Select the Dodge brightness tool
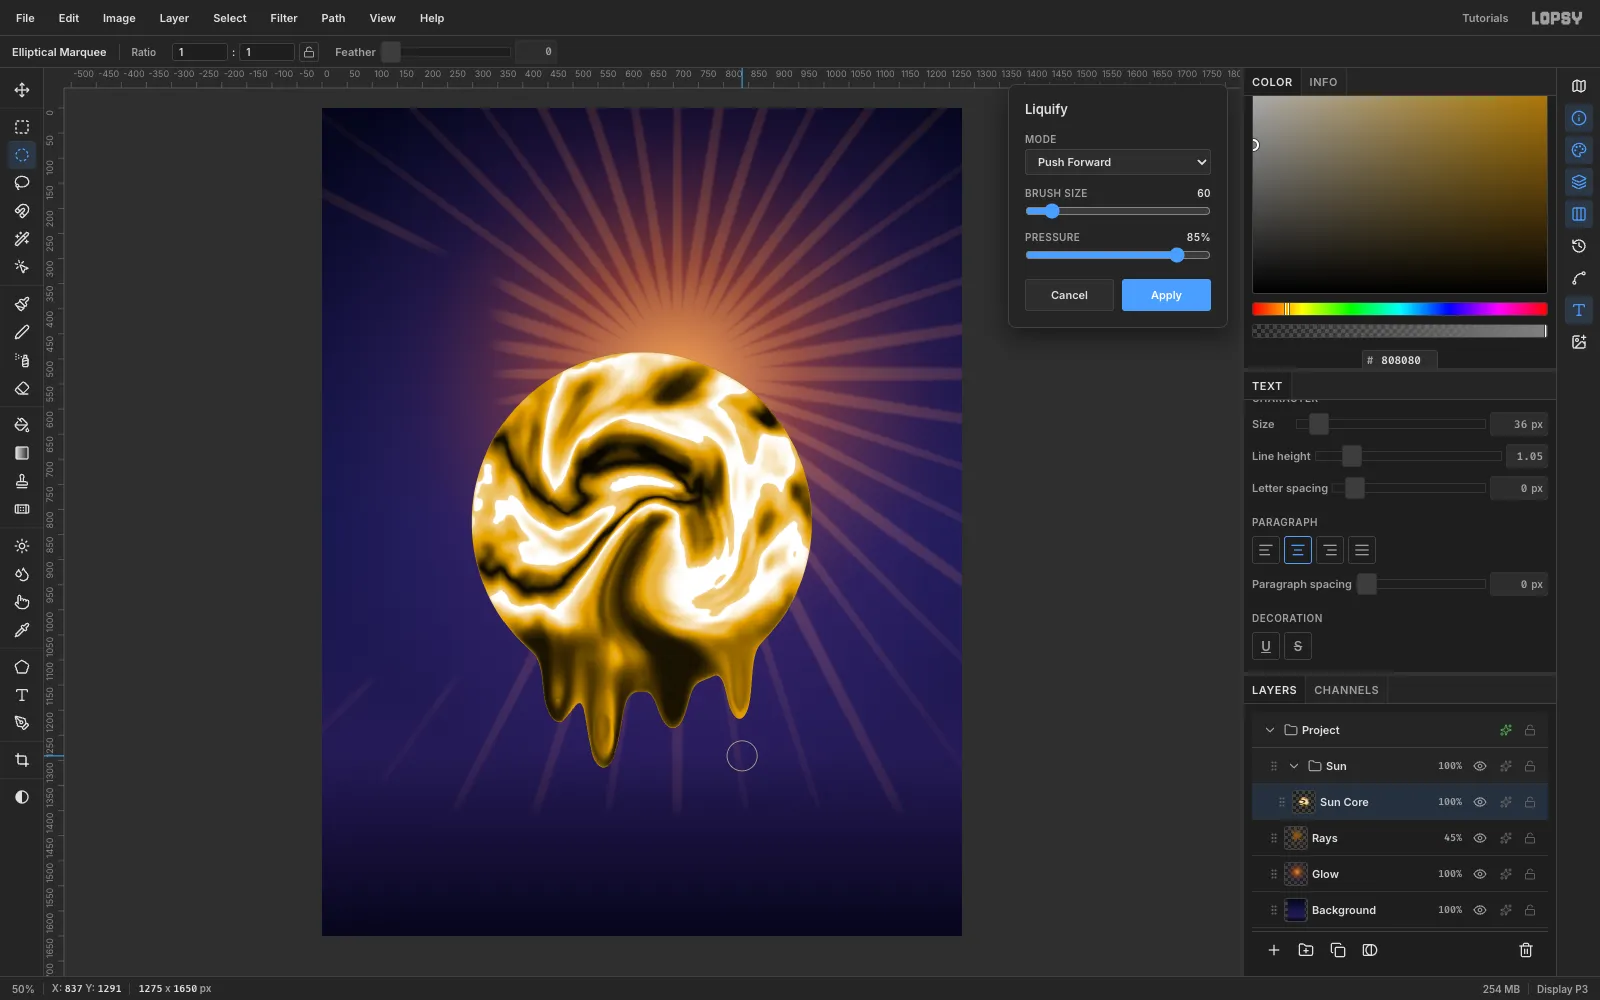Screen dimensions: 1600x1000 [x=22, y=546]
